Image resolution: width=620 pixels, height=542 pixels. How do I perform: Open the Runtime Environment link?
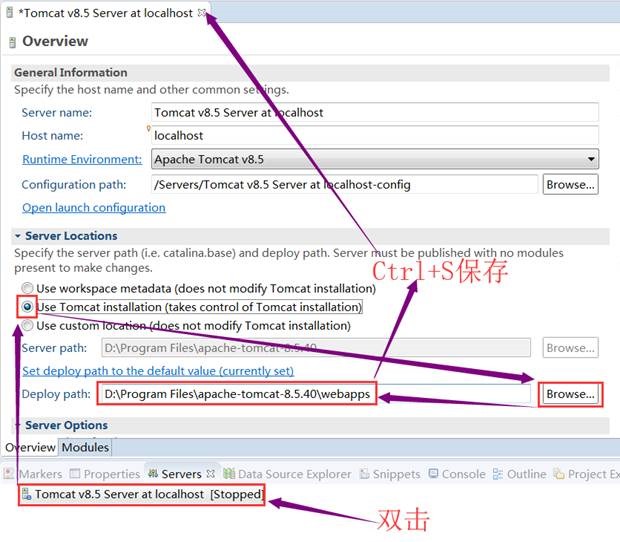[x=82, y=159]
